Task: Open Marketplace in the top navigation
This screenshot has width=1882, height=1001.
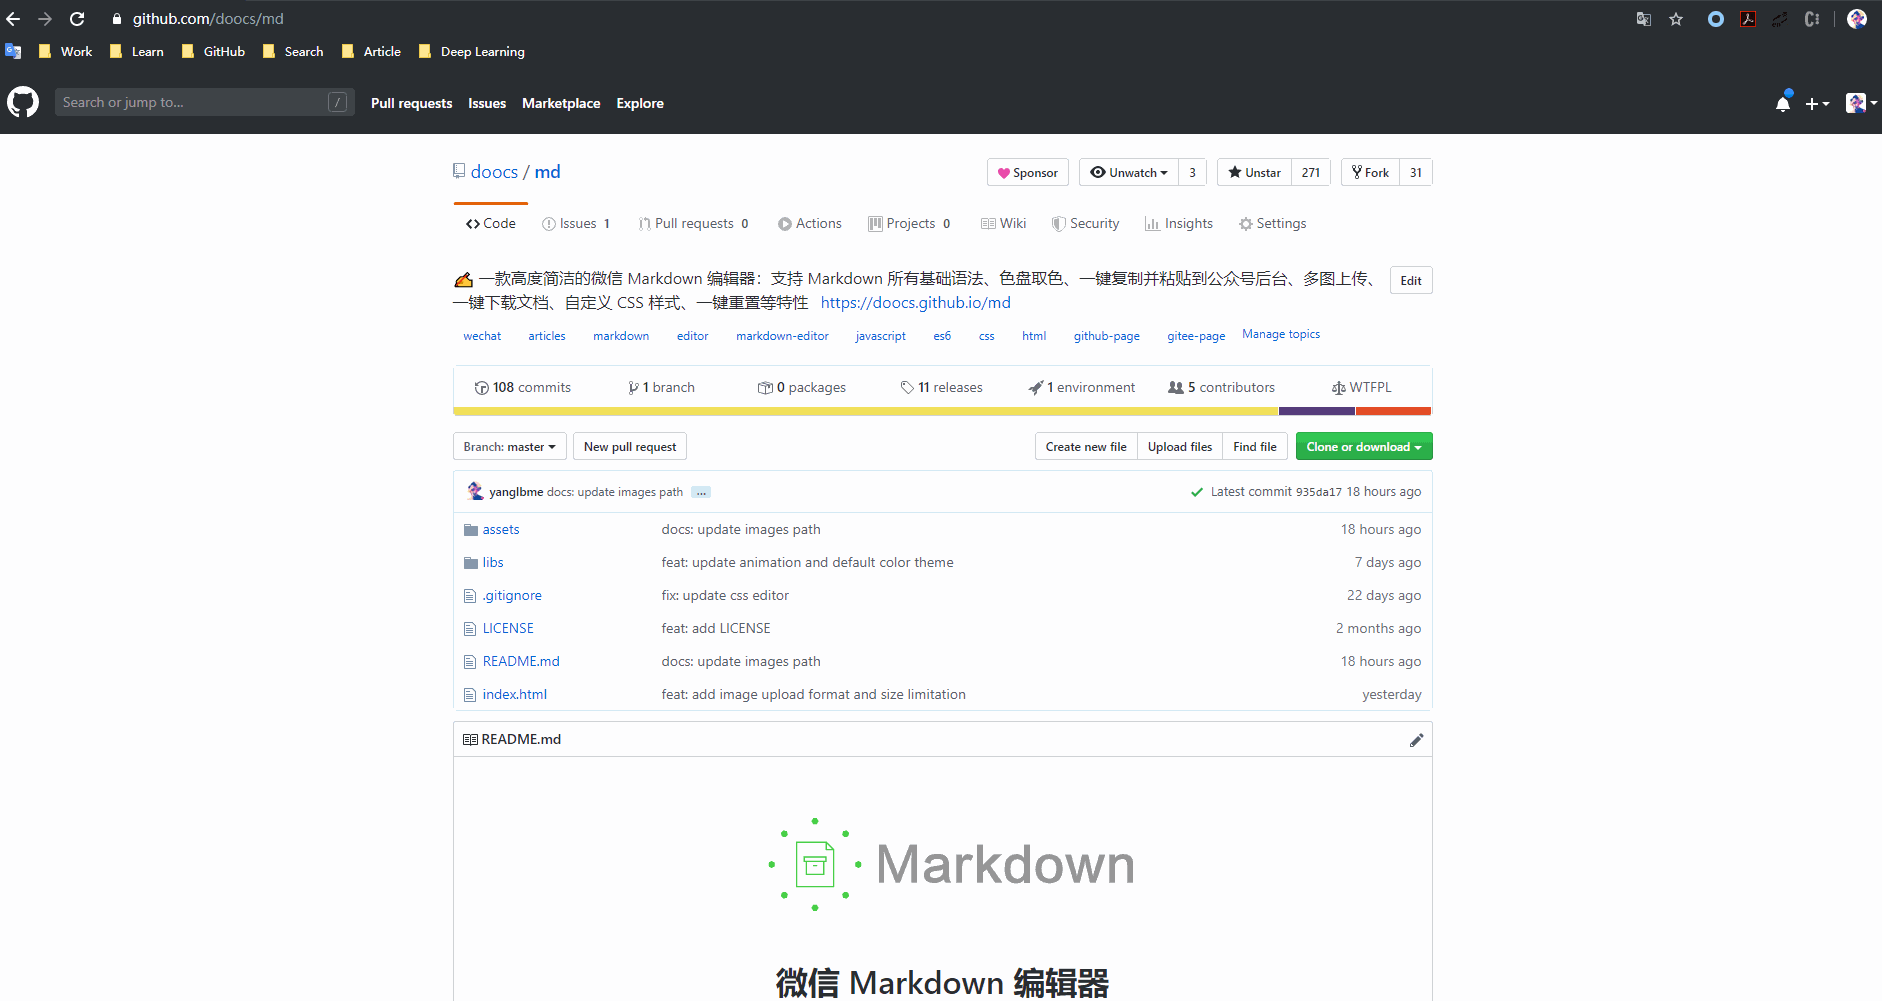Action: (561, 103)
